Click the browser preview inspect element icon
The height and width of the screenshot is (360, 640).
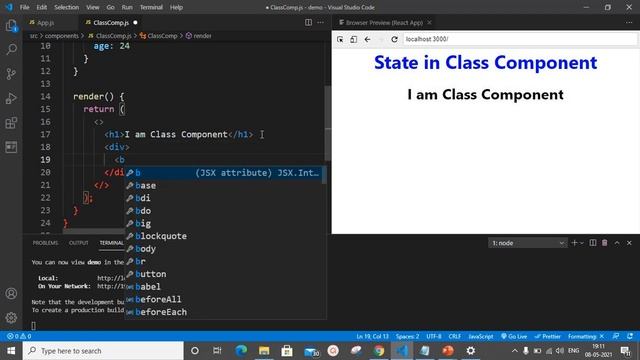coord(340,39)
